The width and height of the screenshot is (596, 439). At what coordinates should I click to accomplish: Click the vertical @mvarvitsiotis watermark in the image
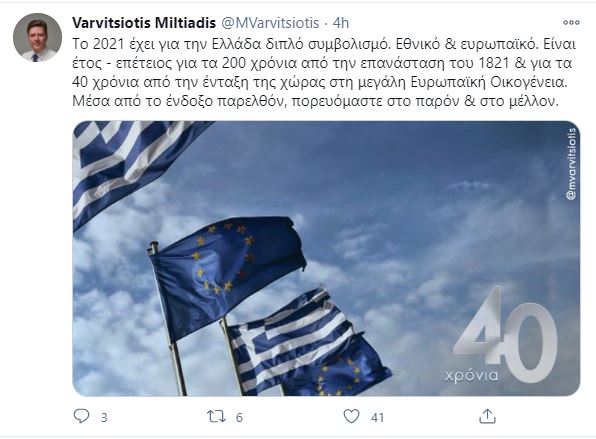tap(571, 164)
